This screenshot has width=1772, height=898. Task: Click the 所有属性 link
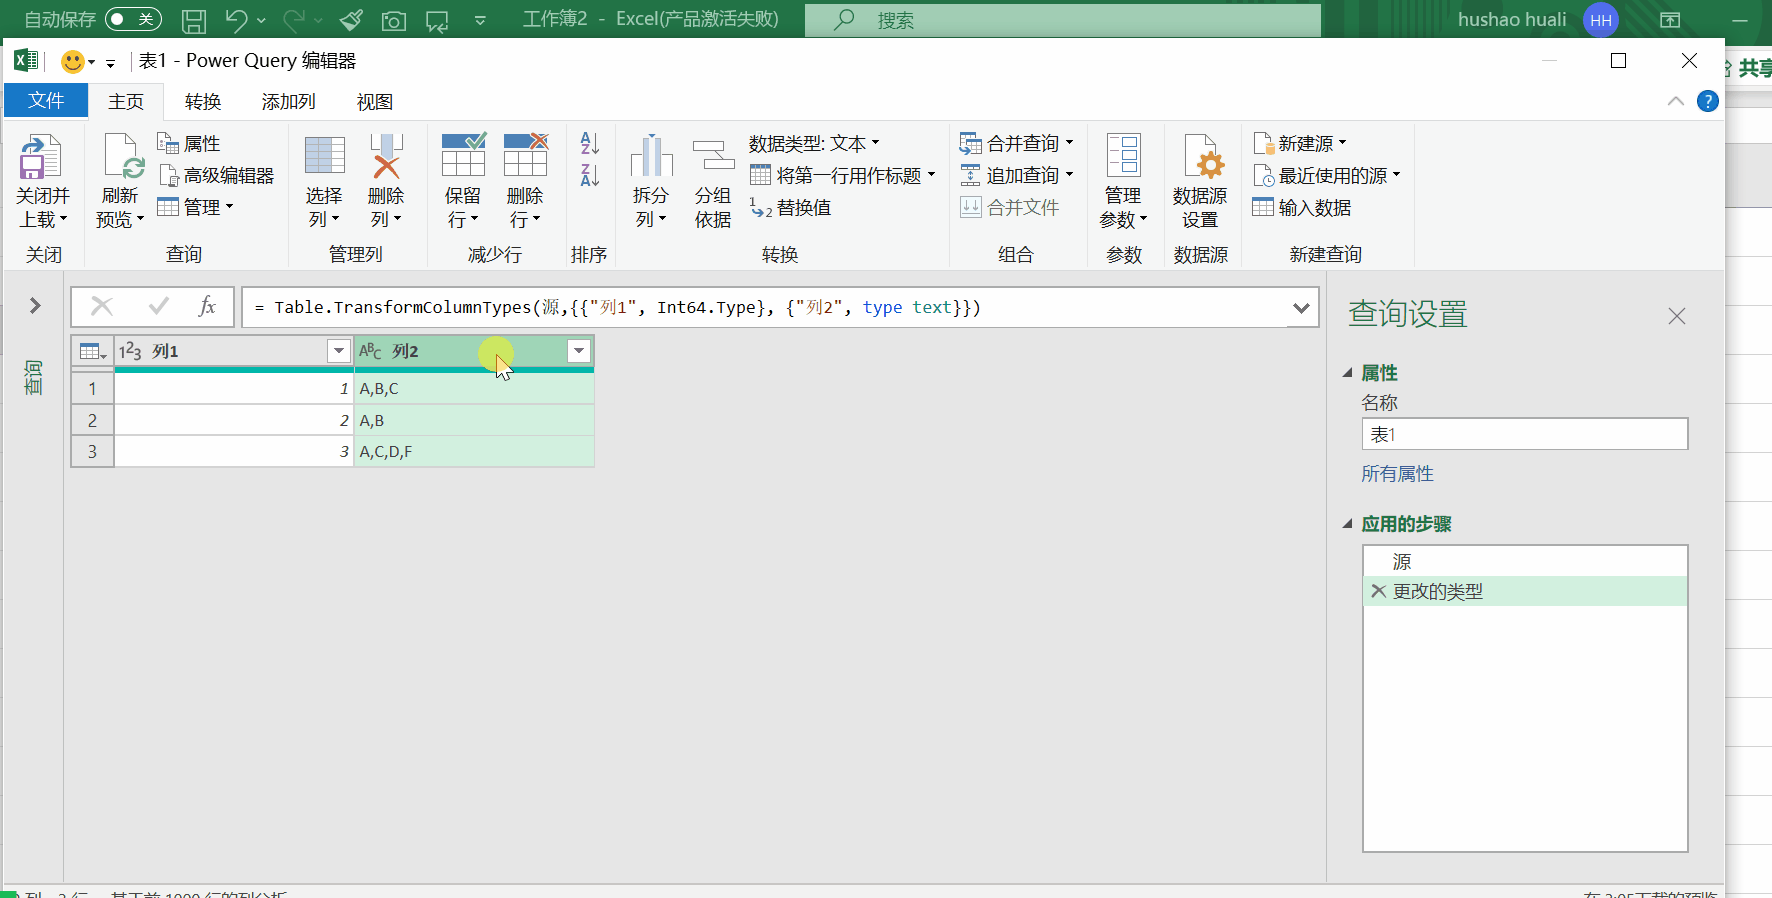(x=1398, y=474)
